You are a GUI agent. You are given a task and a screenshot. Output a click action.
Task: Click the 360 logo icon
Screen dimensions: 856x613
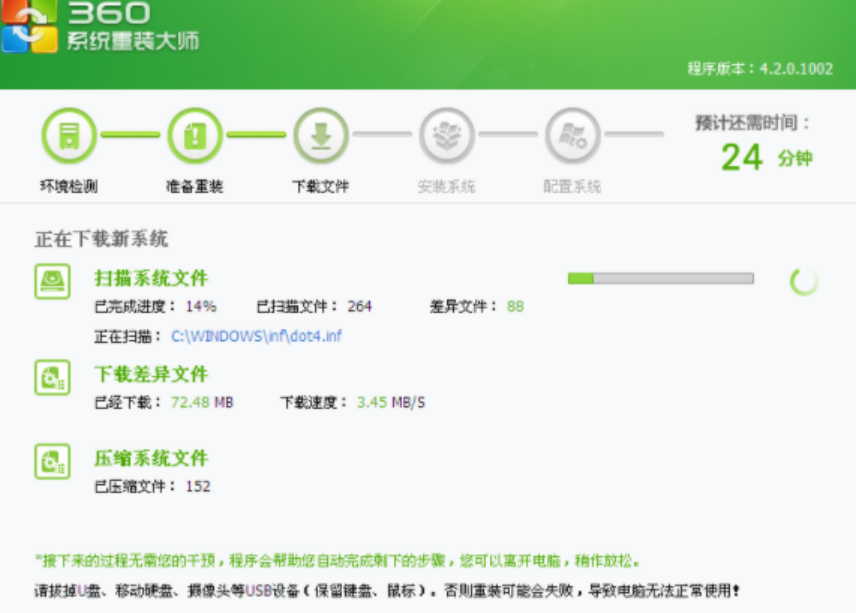click(x=30, y=25)
